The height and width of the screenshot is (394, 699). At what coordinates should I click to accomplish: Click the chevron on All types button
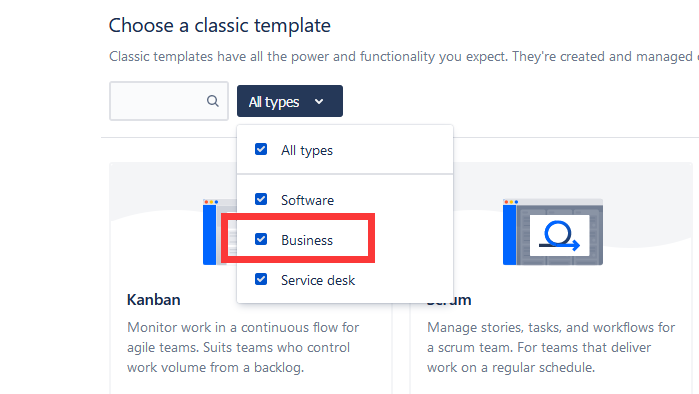click(319, 102)
